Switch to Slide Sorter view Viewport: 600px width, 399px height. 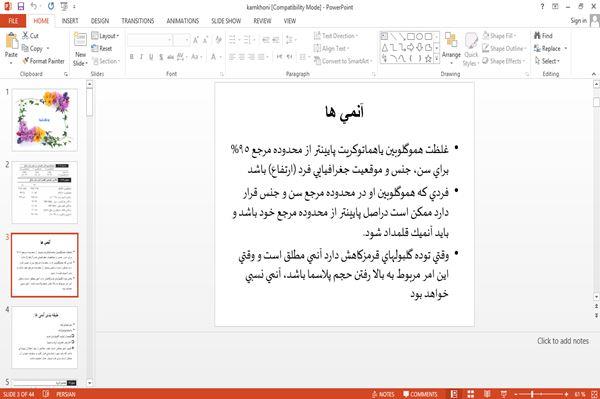471,394
